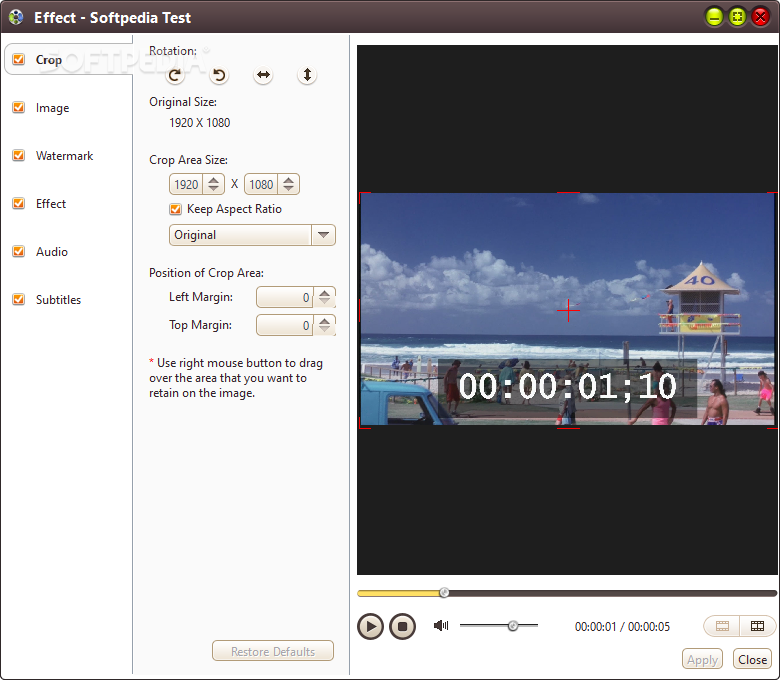
Task: Open the Subtitles tab
Action: 58,300
